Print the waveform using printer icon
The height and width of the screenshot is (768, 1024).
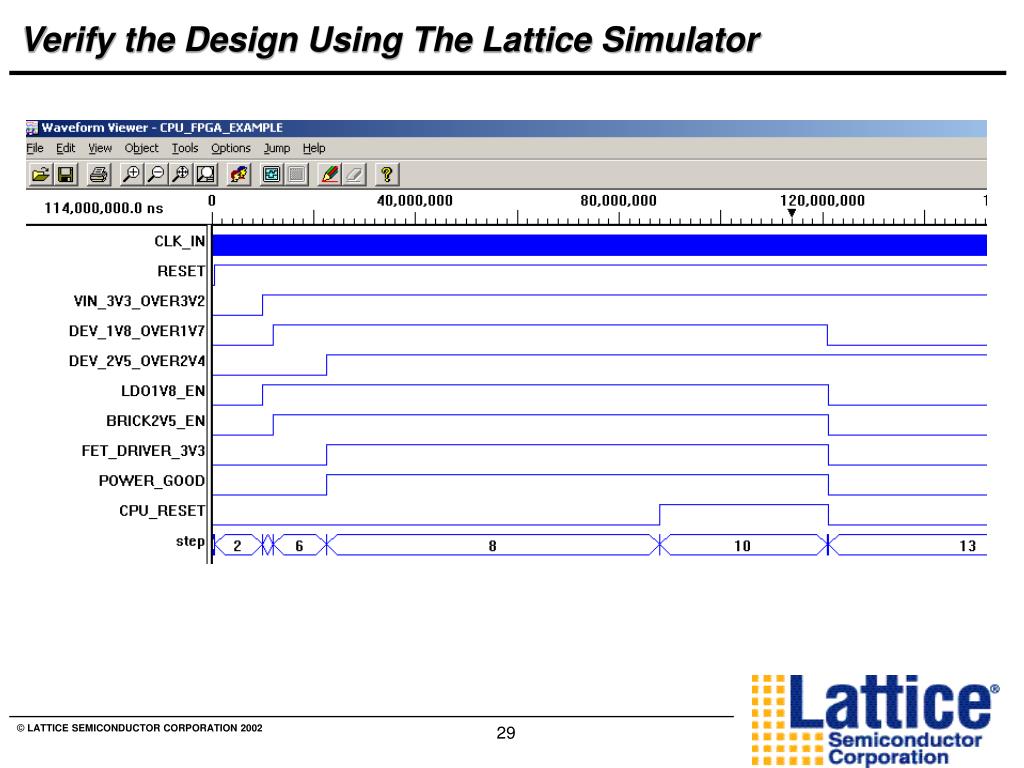pos(99,174)
